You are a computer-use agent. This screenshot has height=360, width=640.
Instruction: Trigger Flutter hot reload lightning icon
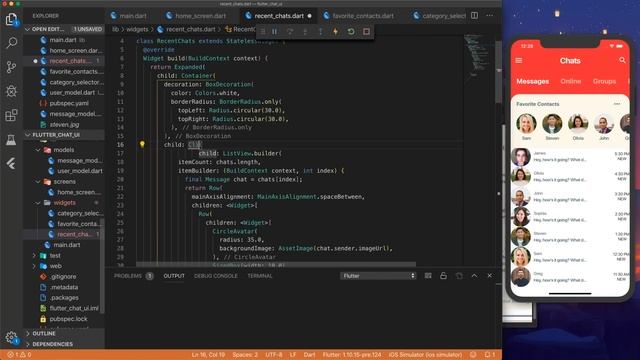pos(336,31)
